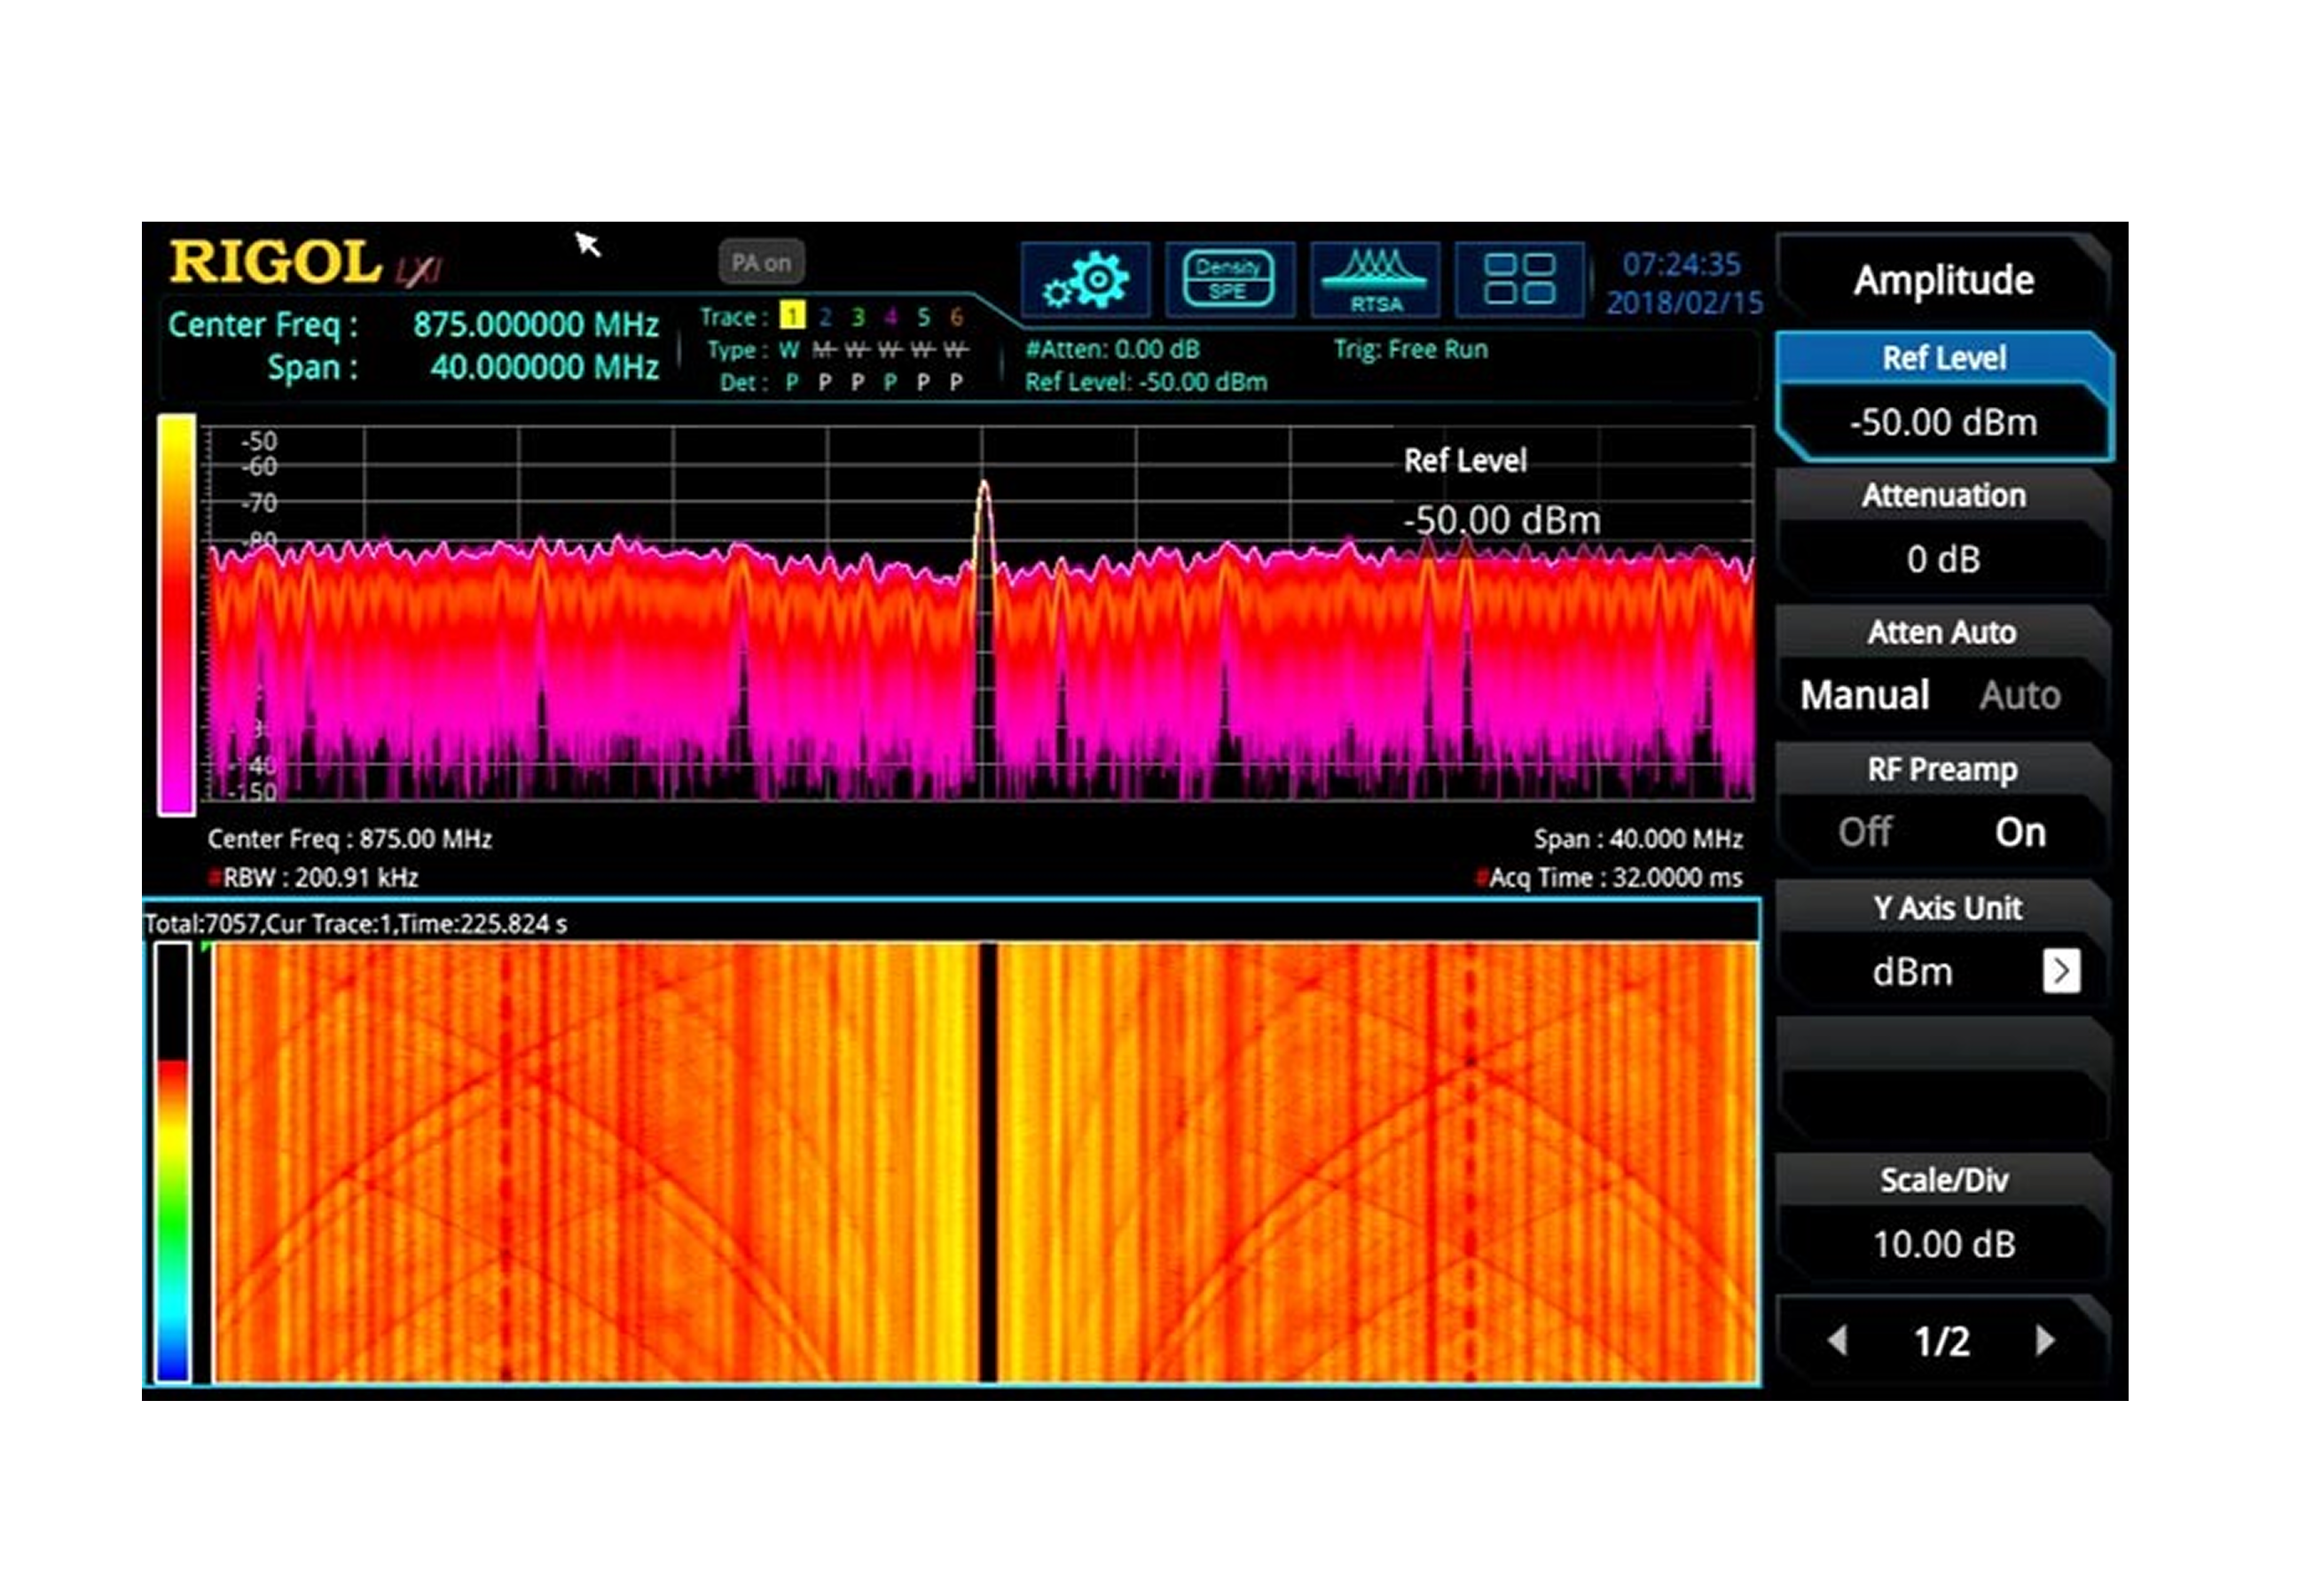Viewport: 2306px width, 1596px height.
Task: Select trace 1 yellow indicator
Action: (792, 317)
